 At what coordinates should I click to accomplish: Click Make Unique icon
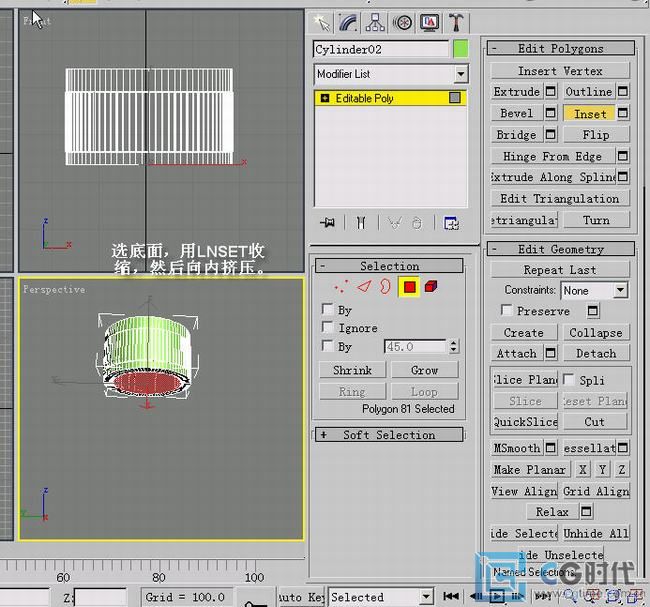pyautogui.click(x=394, y=223)
